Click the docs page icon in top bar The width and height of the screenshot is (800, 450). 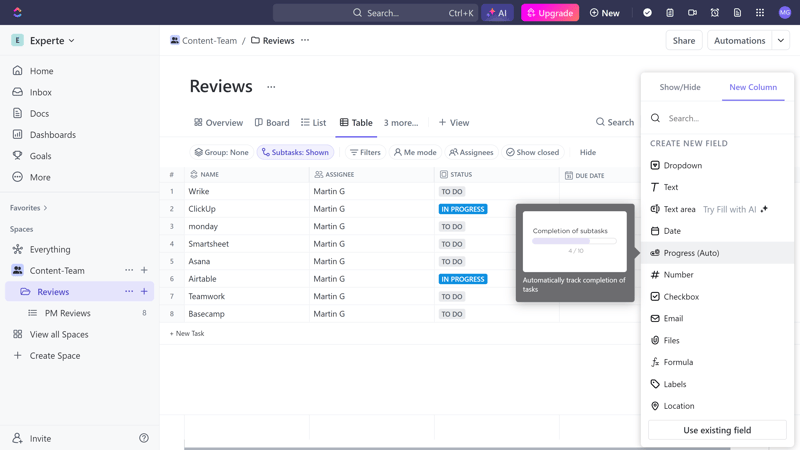[737, 13]
